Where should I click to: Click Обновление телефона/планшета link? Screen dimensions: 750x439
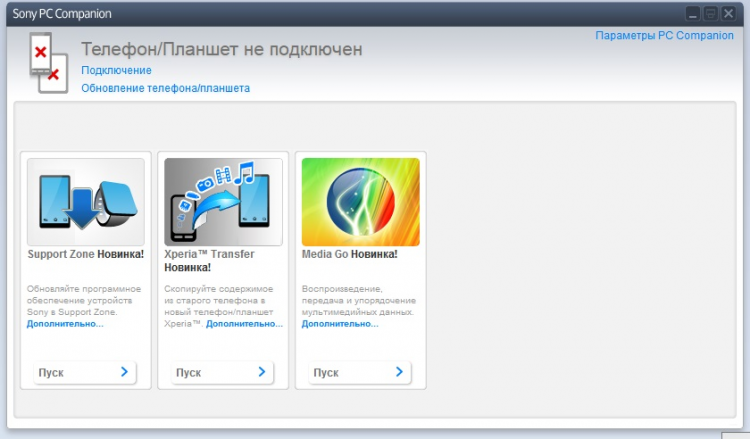(165, 88)
